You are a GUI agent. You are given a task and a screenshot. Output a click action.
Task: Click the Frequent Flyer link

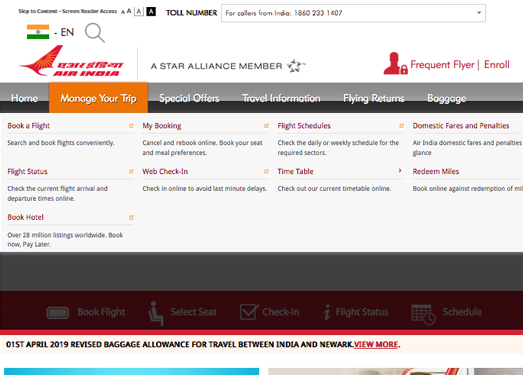[x=442, y=64]
